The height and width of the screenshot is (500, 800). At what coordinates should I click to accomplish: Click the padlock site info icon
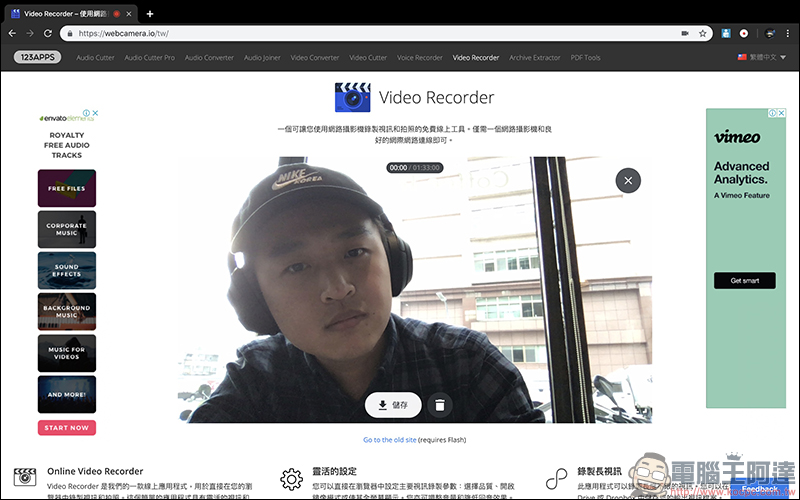point(70,33)
